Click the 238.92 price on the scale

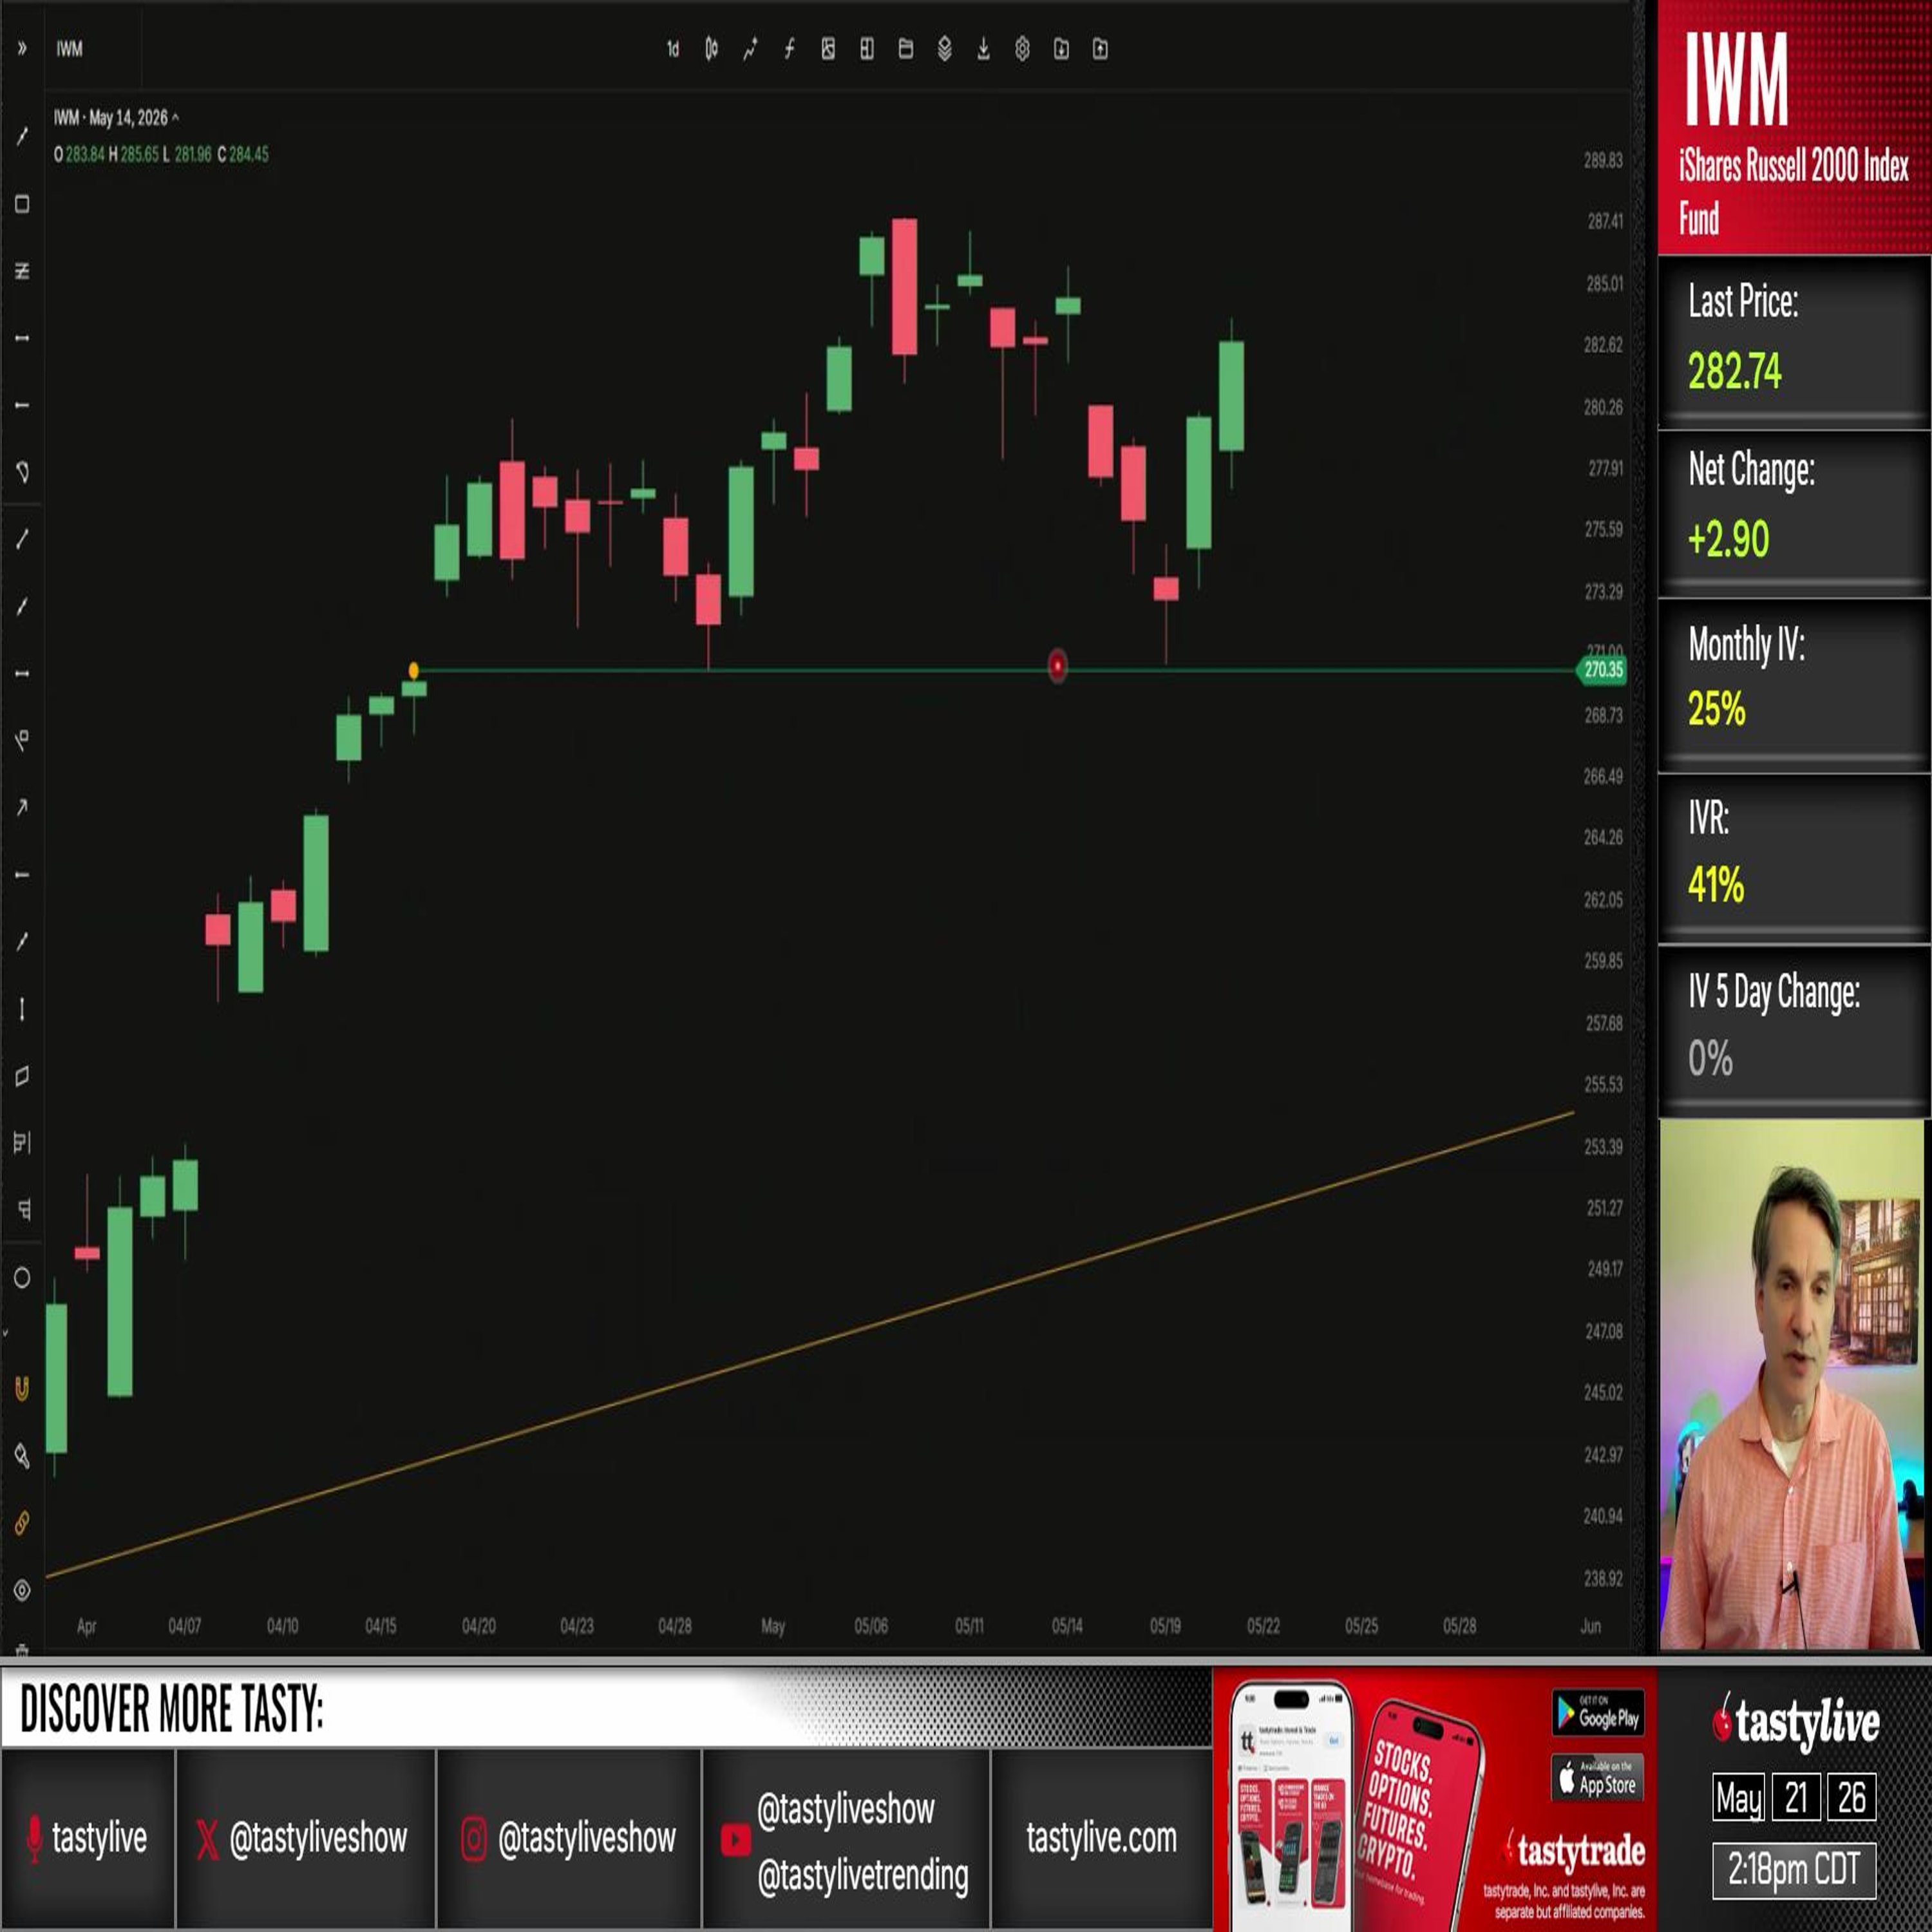point(1603,1578)
